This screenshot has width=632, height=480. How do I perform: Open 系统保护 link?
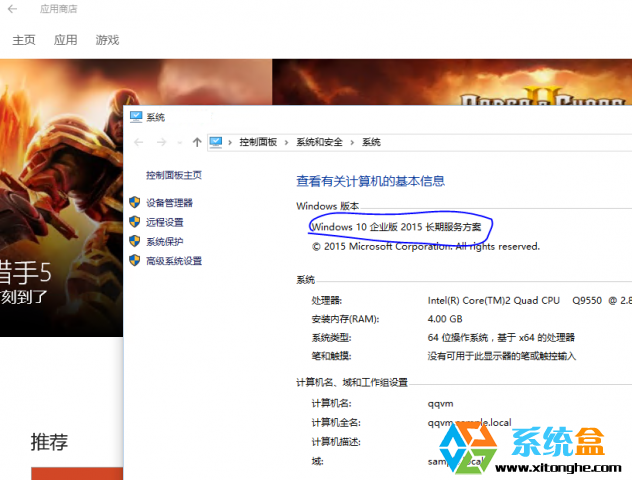[164, 241]
